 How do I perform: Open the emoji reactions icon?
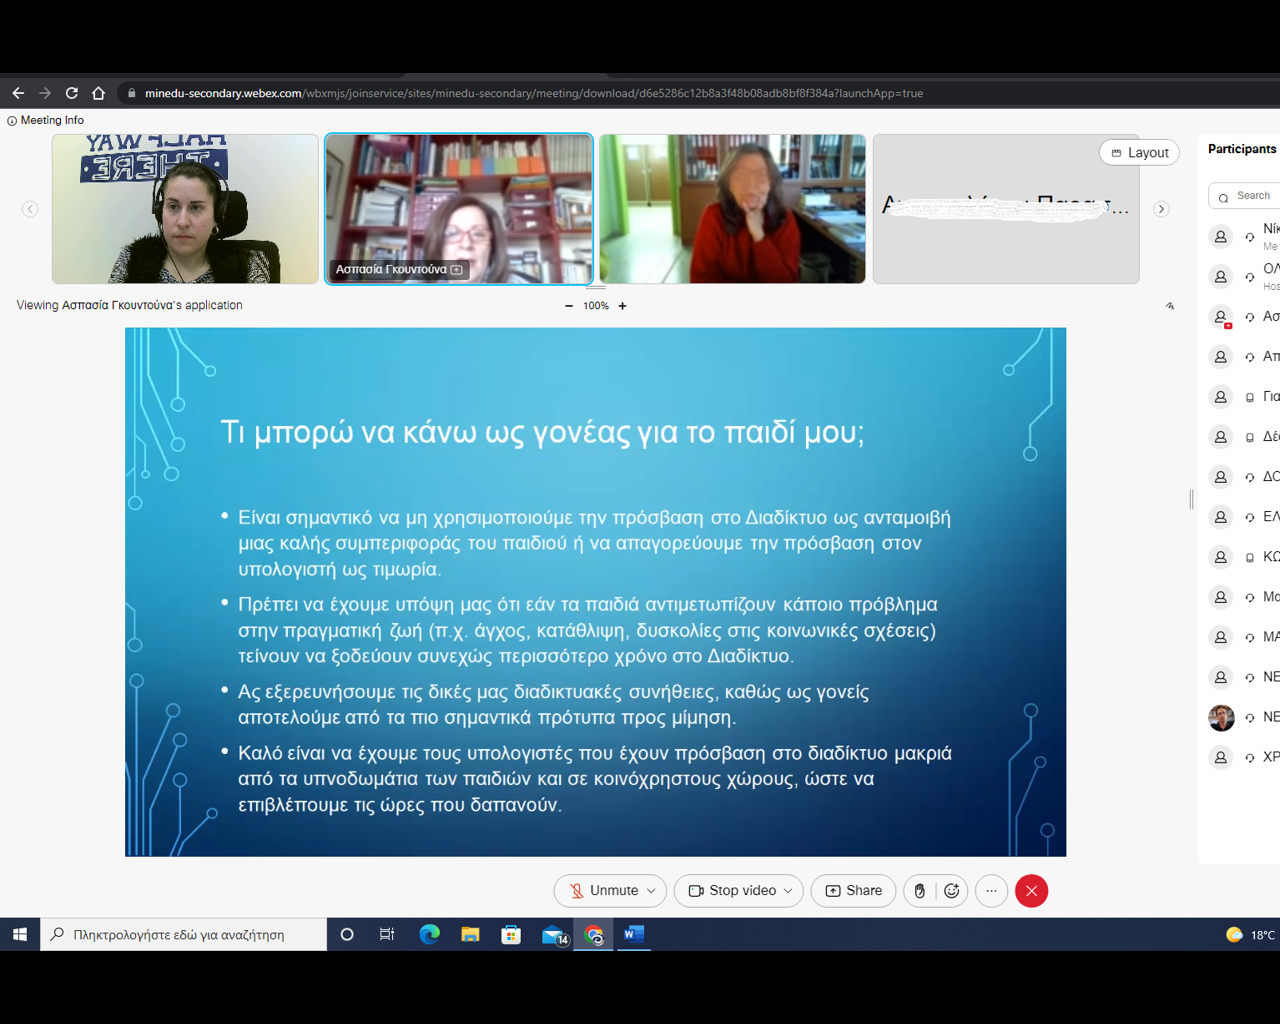click(x=952, y=891)
